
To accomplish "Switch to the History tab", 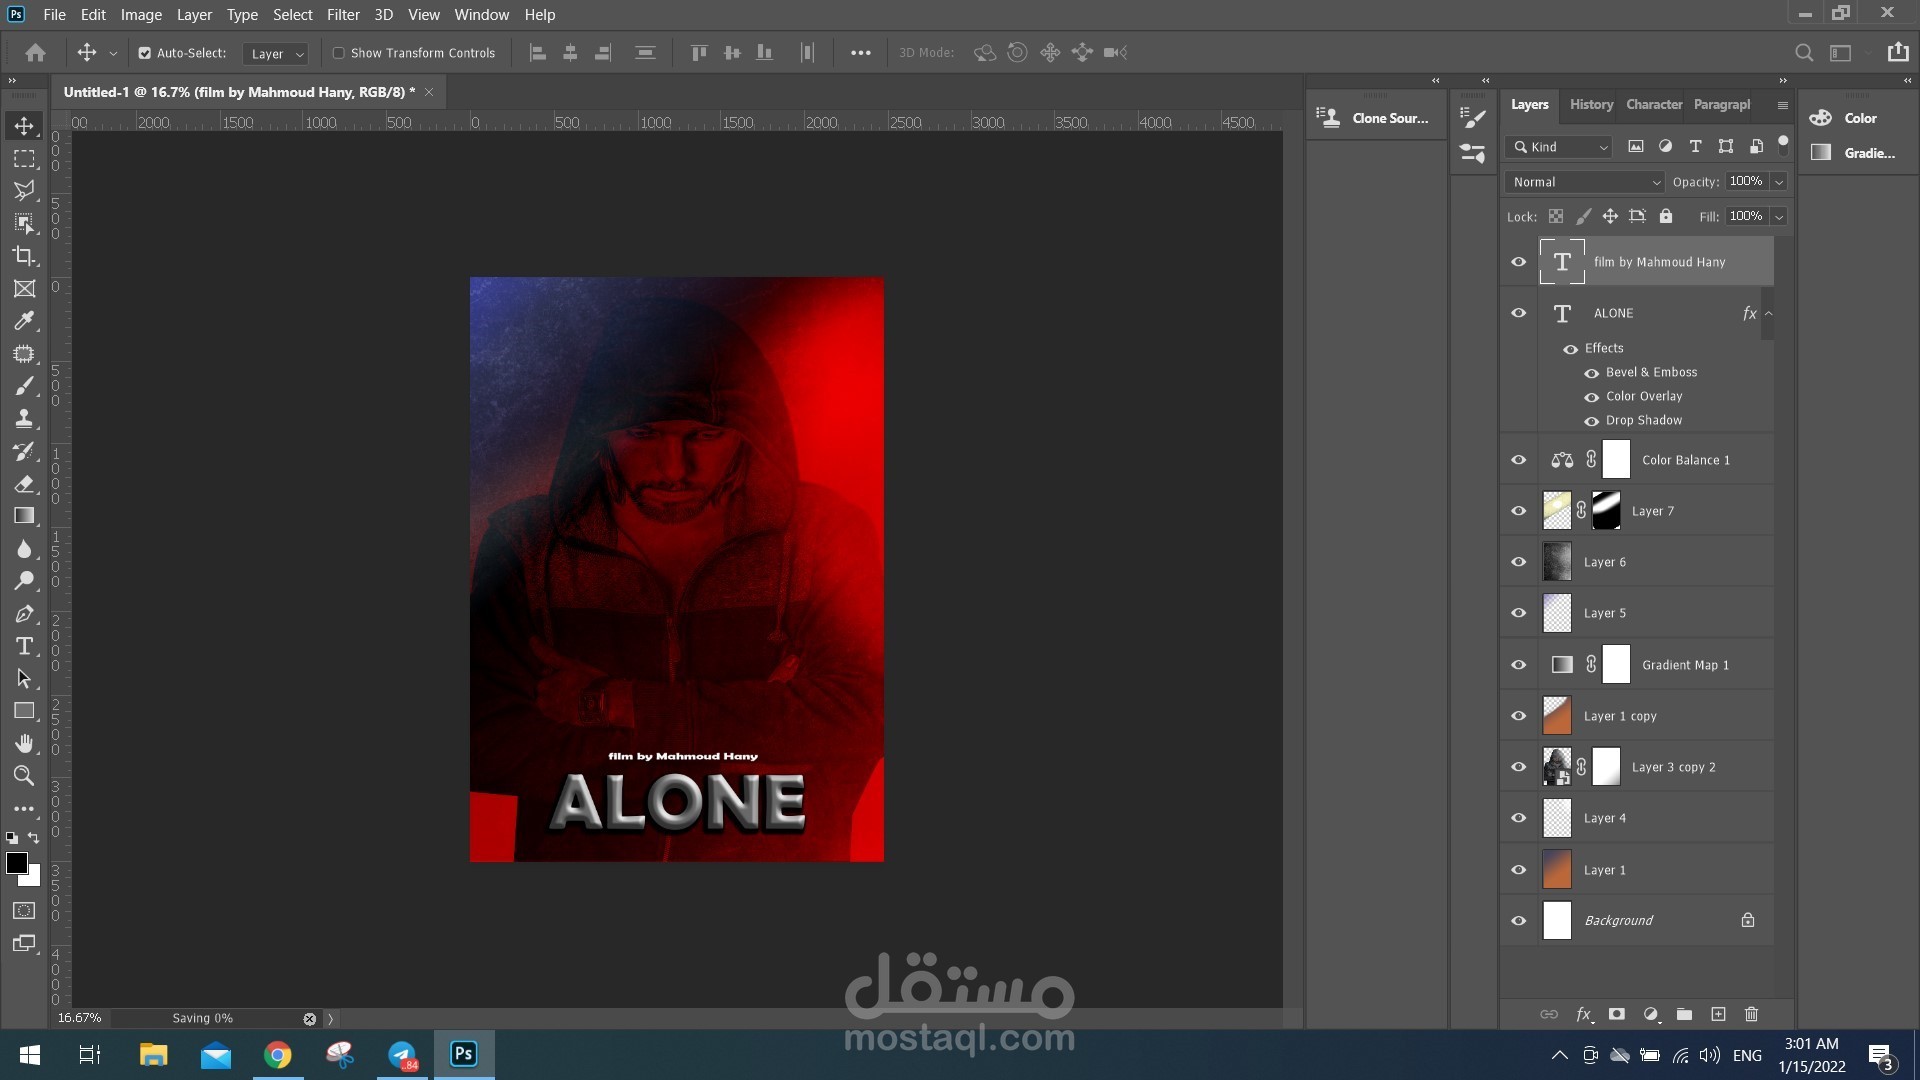I will pyautogui.click(x=1590, y=104).
